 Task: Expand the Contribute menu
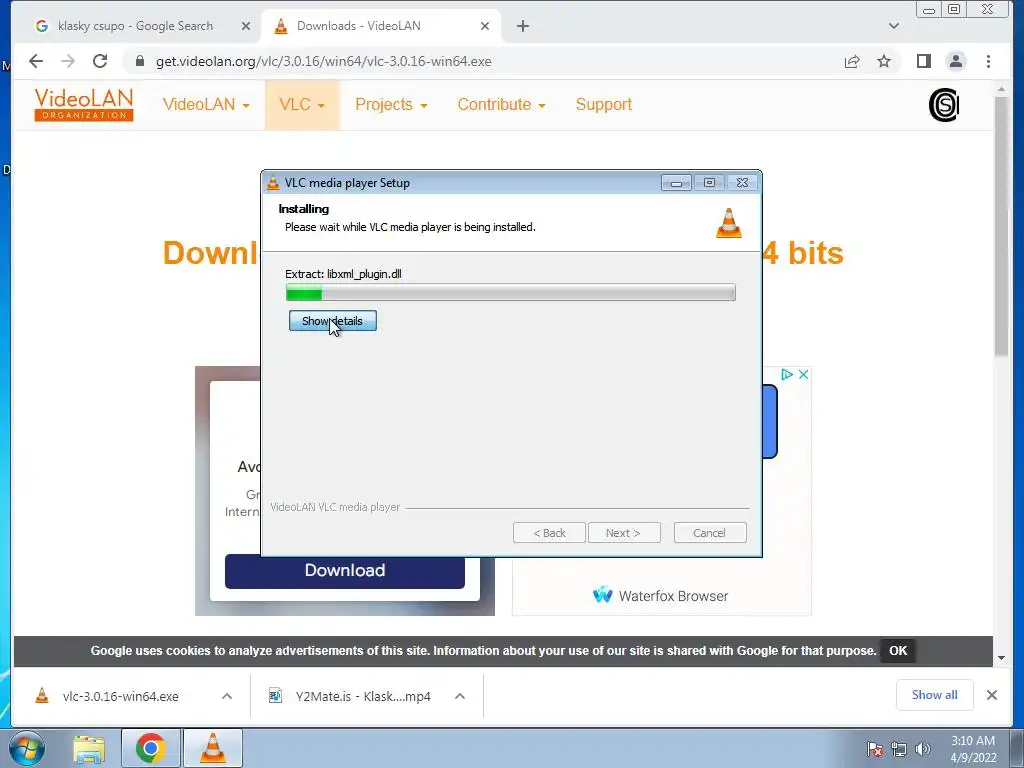[x=501, y=104]
